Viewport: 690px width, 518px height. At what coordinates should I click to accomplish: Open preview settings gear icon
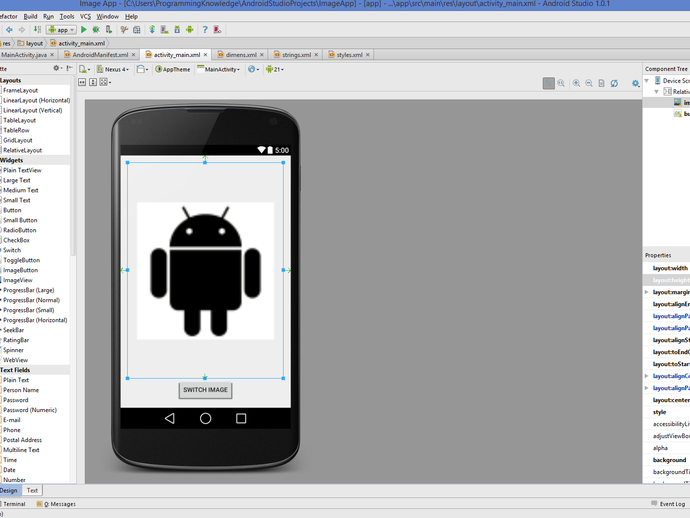[x=635, y=83]
